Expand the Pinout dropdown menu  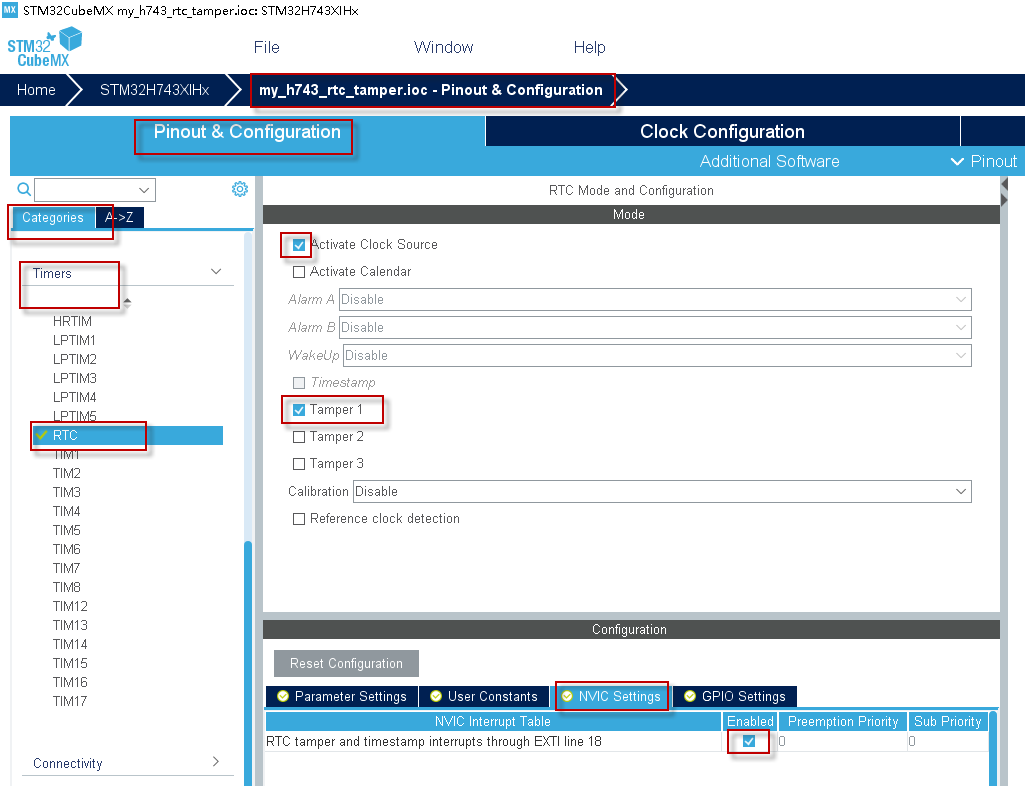pyautogui.click(x=984, y=162)
